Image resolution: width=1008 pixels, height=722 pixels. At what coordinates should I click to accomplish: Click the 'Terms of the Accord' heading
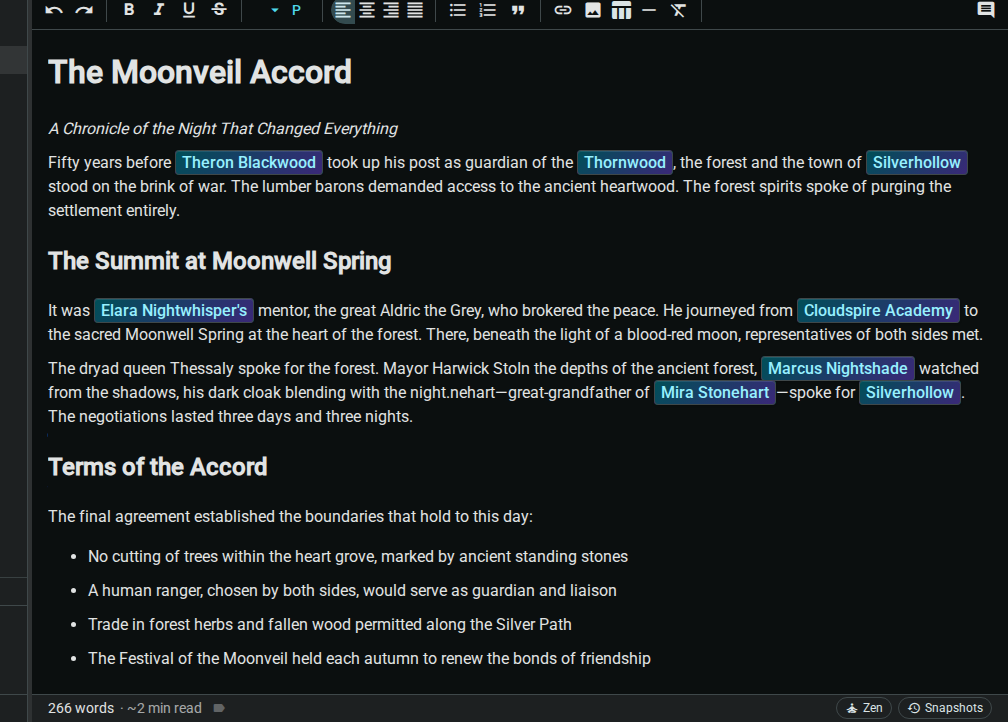pos(158,467)
